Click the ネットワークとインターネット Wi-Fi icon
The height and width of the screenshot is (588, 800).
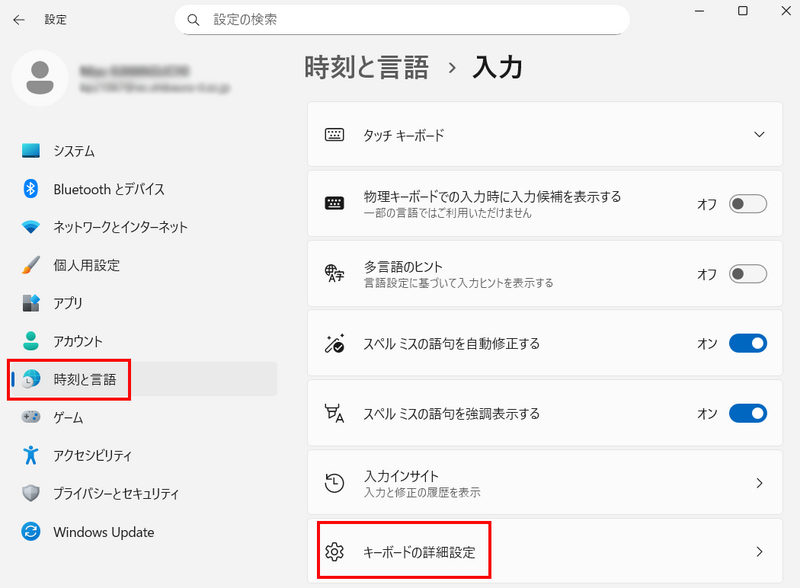pos(31,227)
